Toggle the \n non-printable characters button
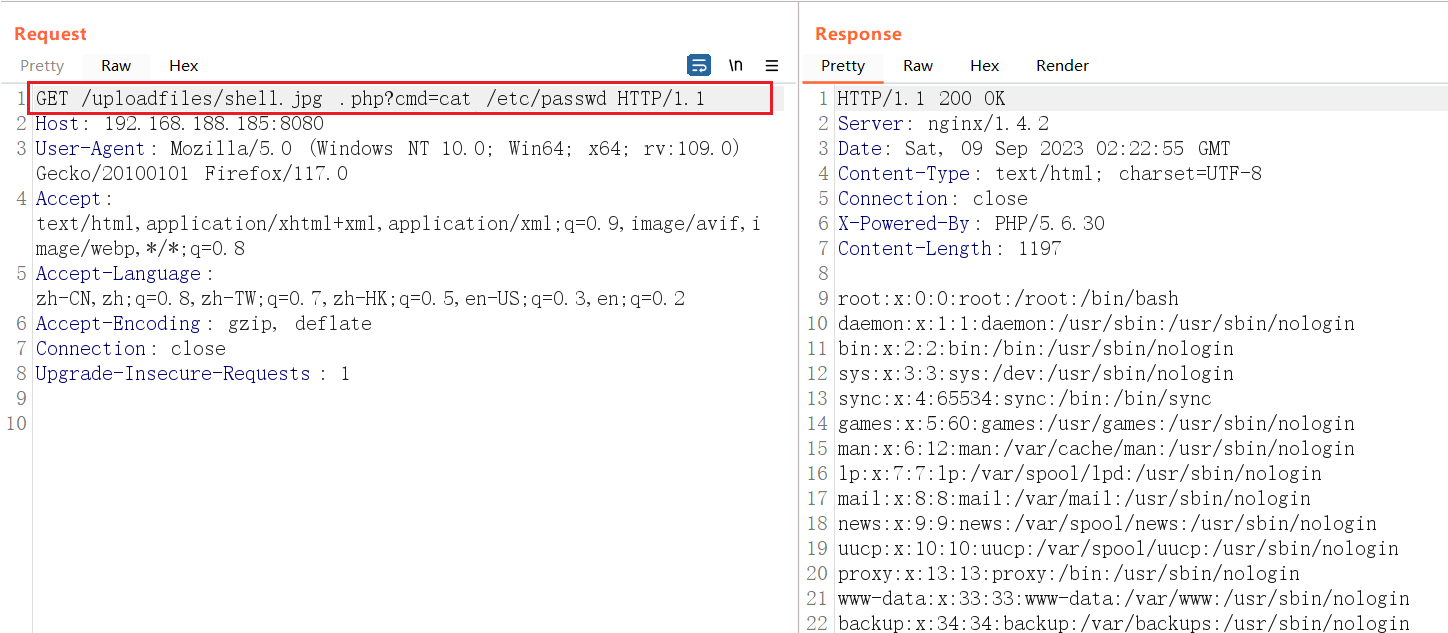Screen dimensions: 1448x633 (x=735, y=65)
